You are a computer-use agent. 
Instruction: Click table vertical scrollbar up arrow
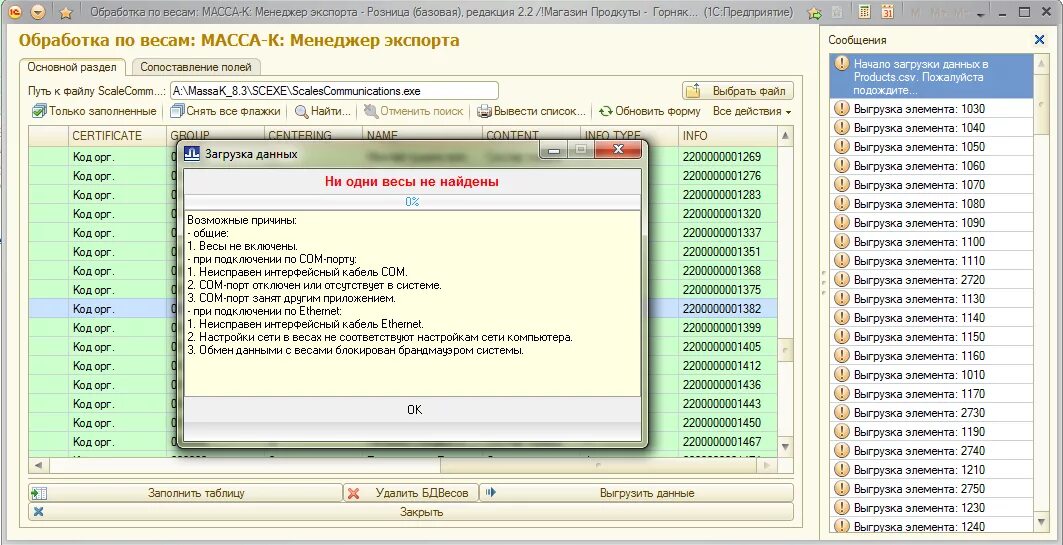[785, 136]
